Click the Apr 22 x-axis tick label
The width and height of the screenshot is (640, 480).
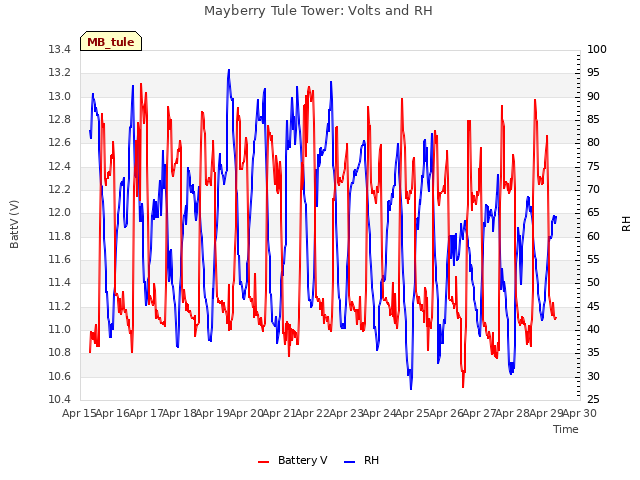pos(313,413)
